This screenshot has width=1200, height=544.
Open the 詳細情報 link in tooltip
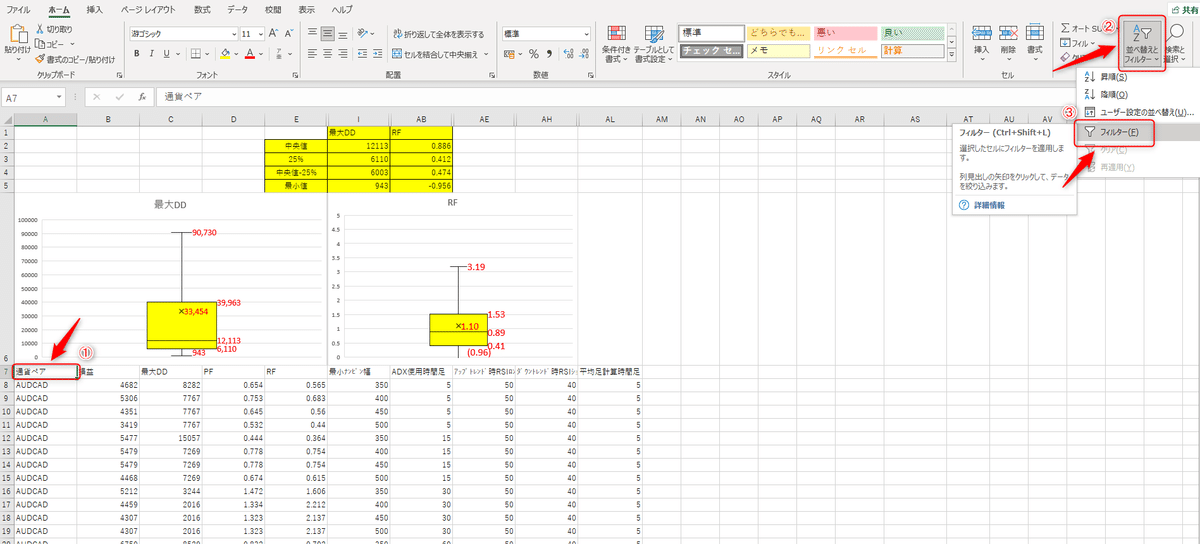click(x=989, y=204)
